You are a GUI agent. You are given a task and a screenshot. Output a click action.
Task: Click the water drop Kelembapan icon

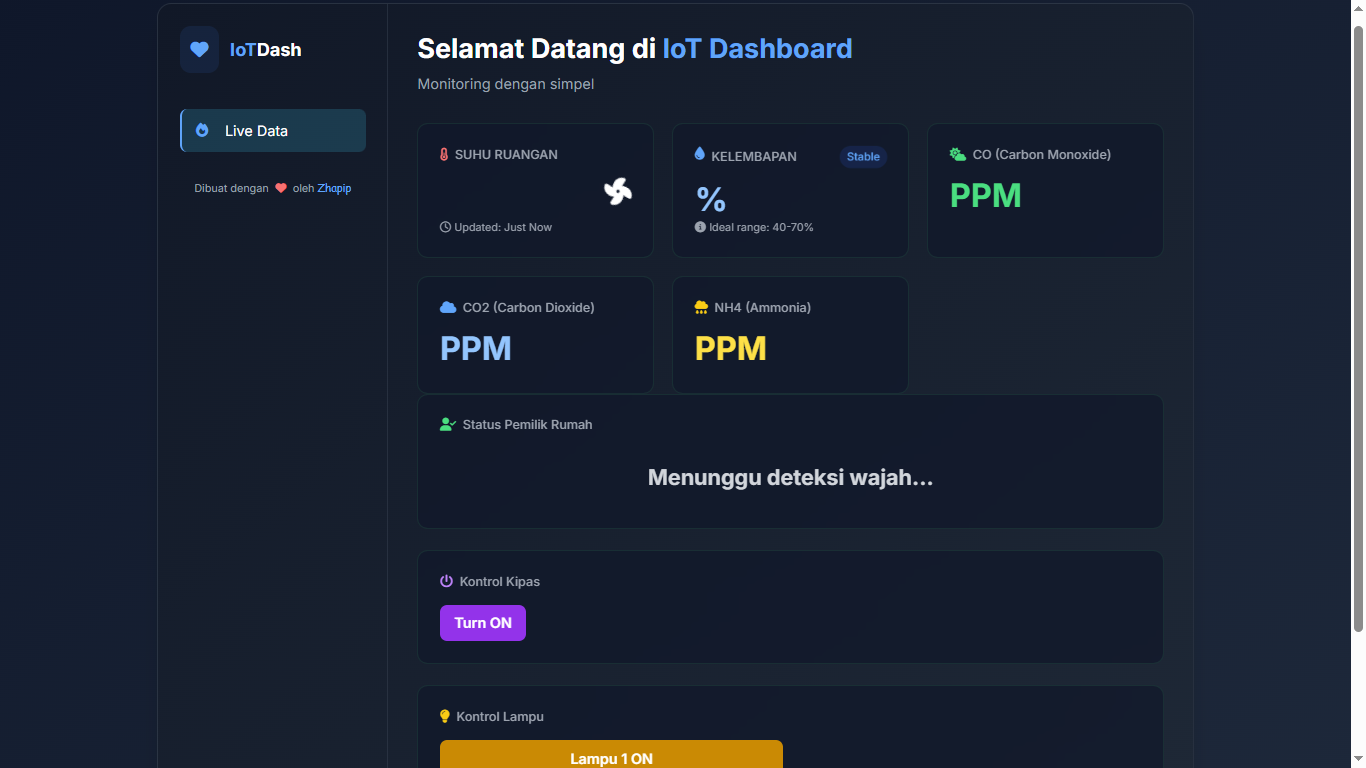coord(700,154)
